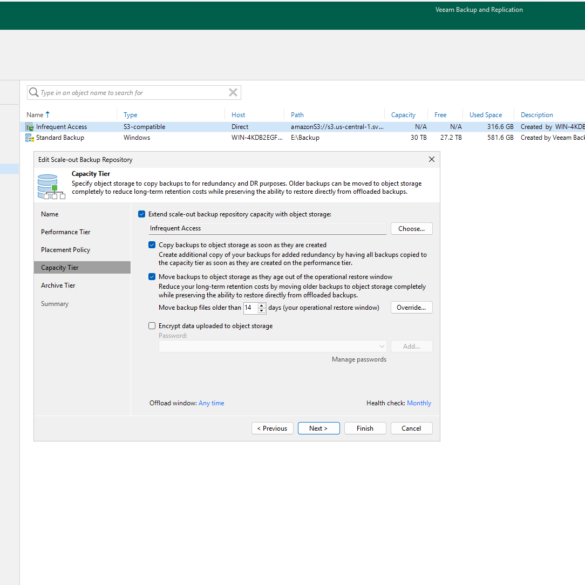The height and width of the screenshot is (585, 585).
Task: Close the Edit Scale-out Backup Repository dialog
Action: click(x=432, y=159)
